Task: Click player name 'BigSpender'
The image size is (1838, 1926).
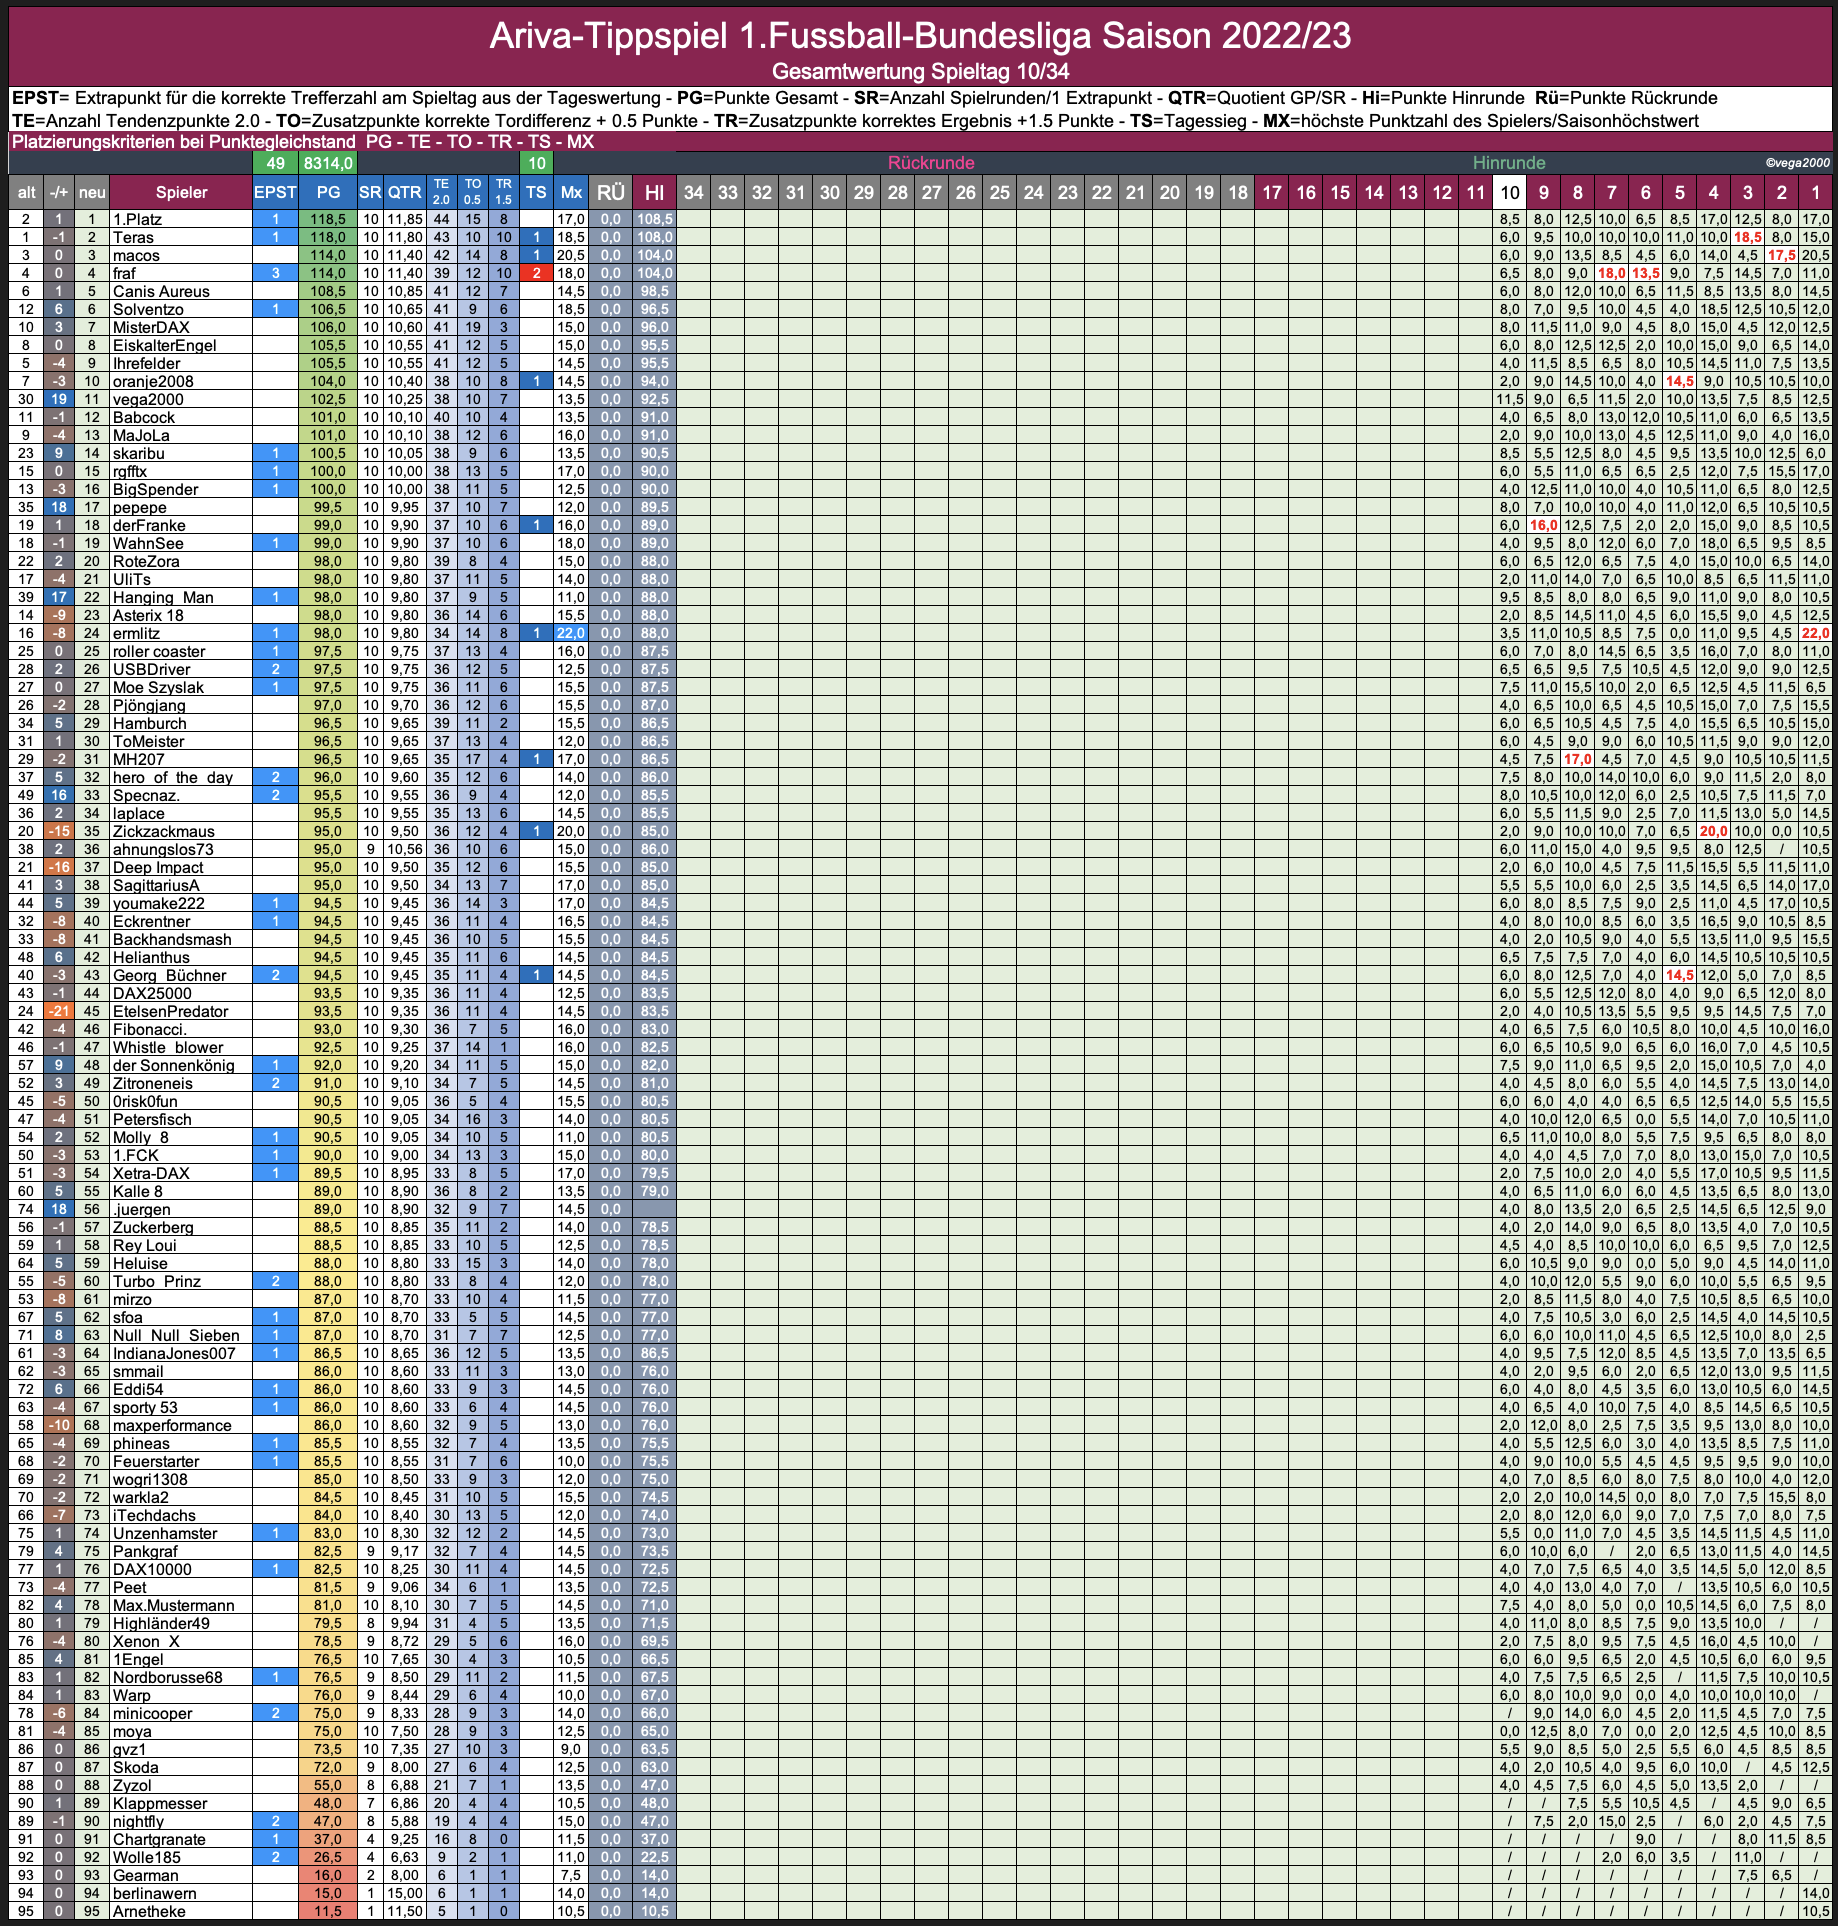Action: coord(155,489)
